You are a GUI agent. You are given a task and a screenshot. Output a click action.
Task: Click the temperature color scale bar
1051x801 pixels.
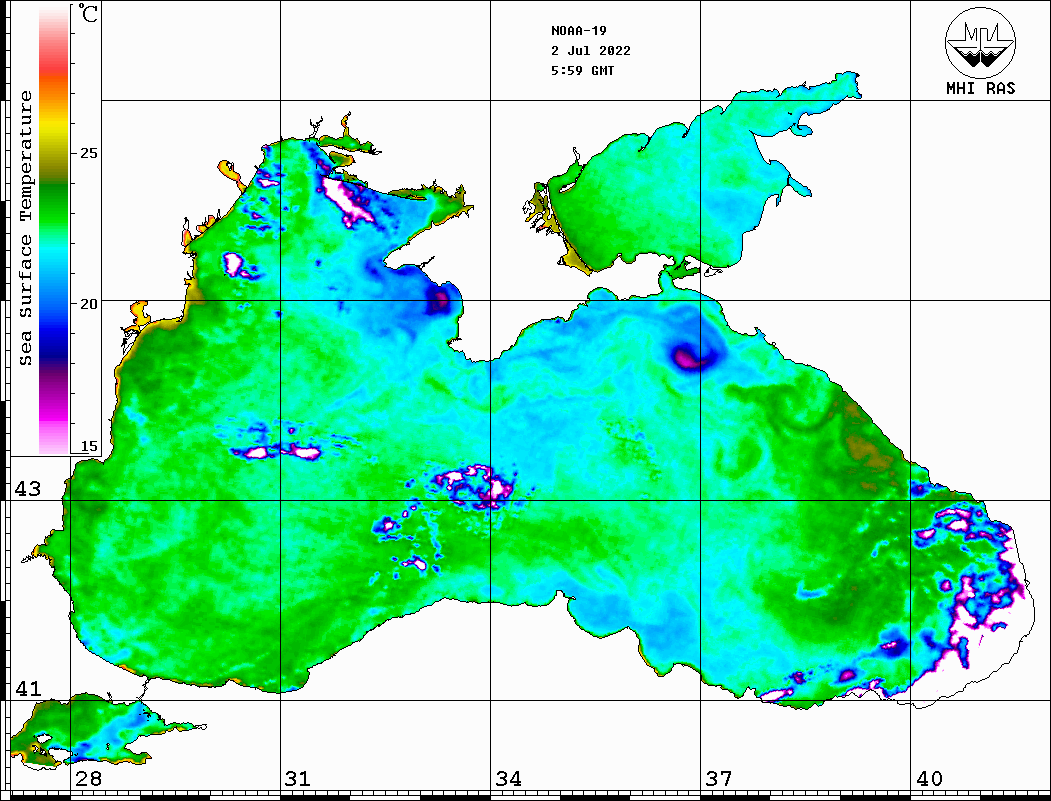[x=54, y=230]
